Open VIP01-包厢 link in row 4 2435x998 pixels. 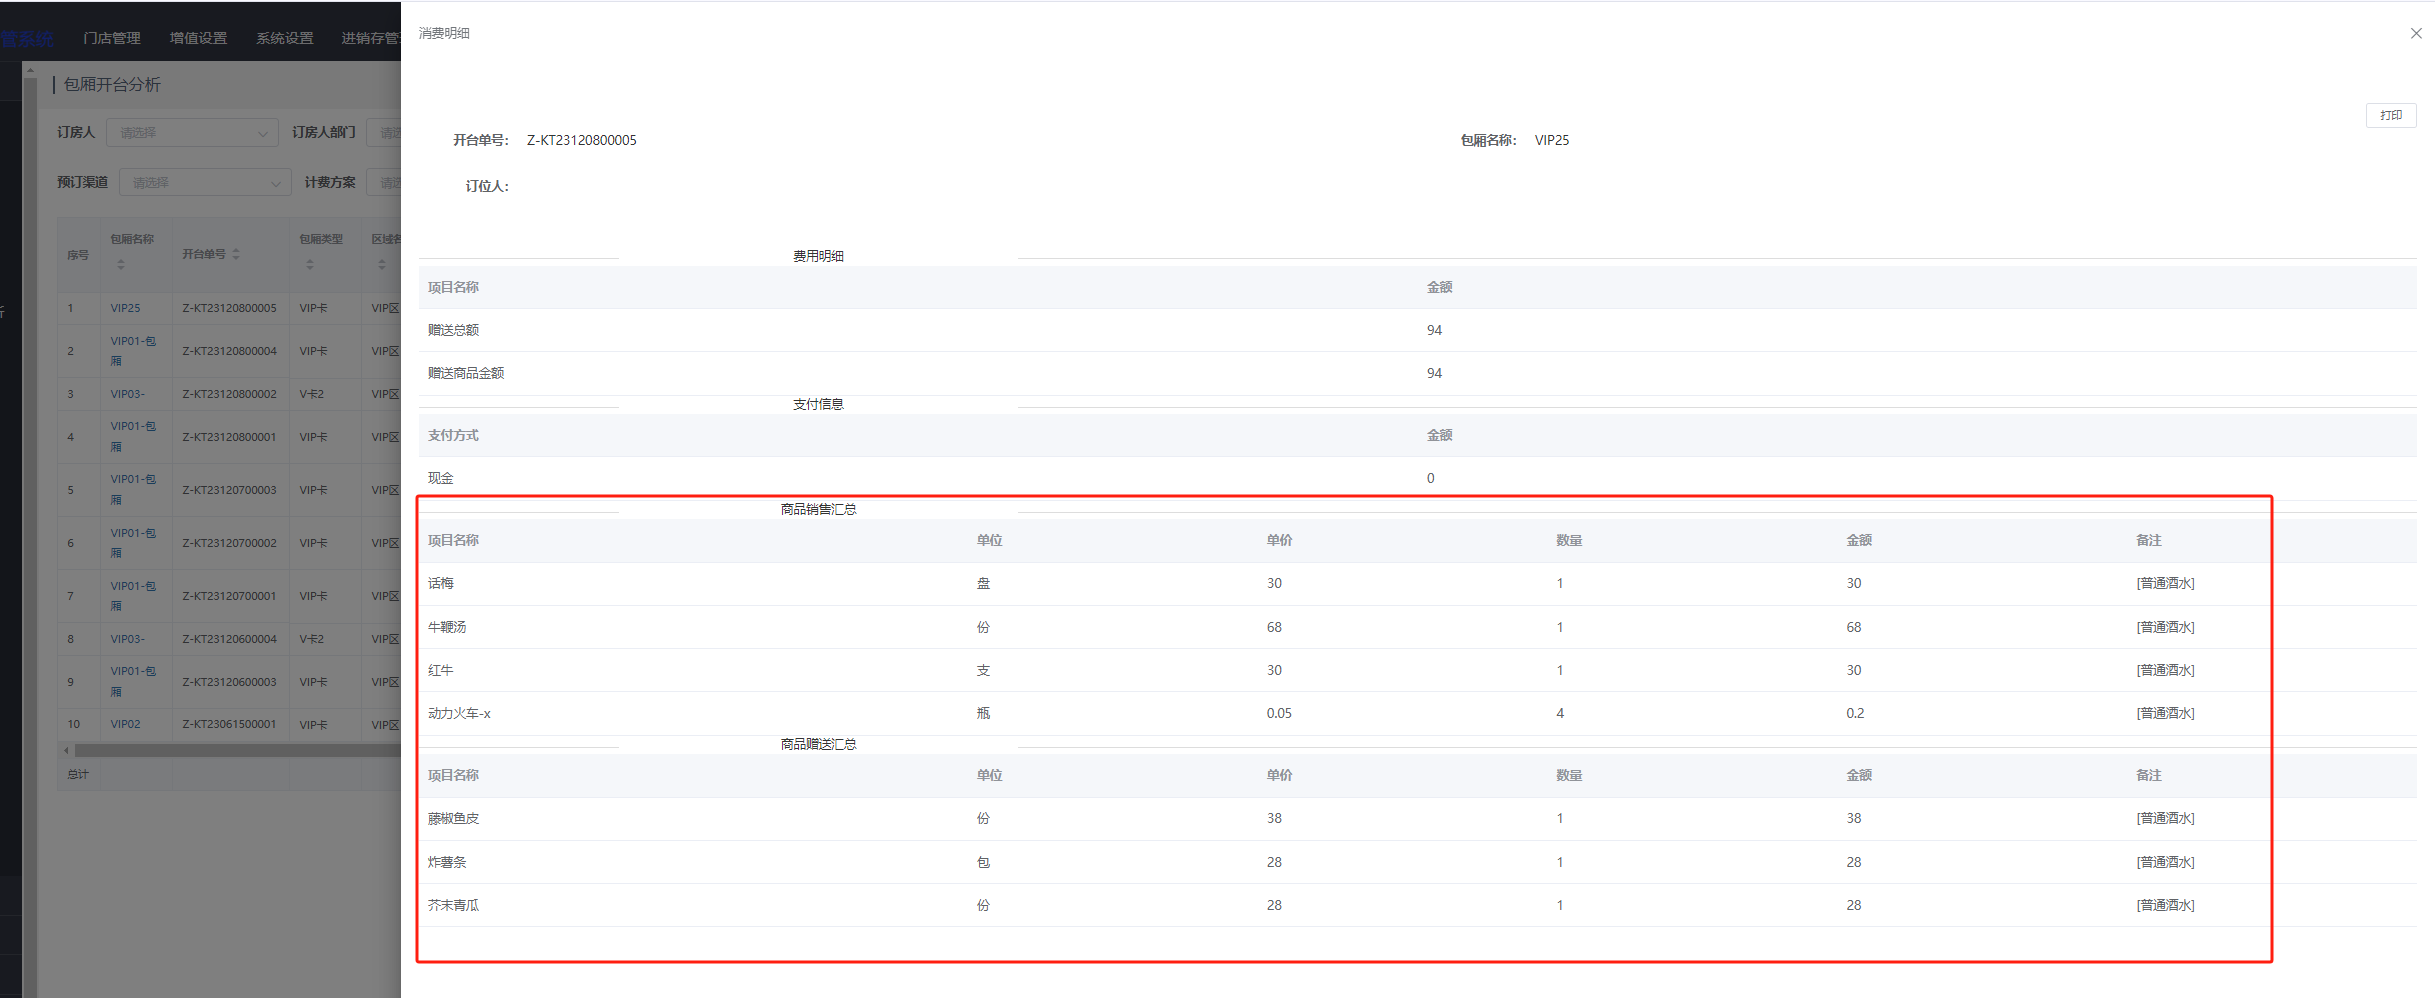(x=133, y=437)
